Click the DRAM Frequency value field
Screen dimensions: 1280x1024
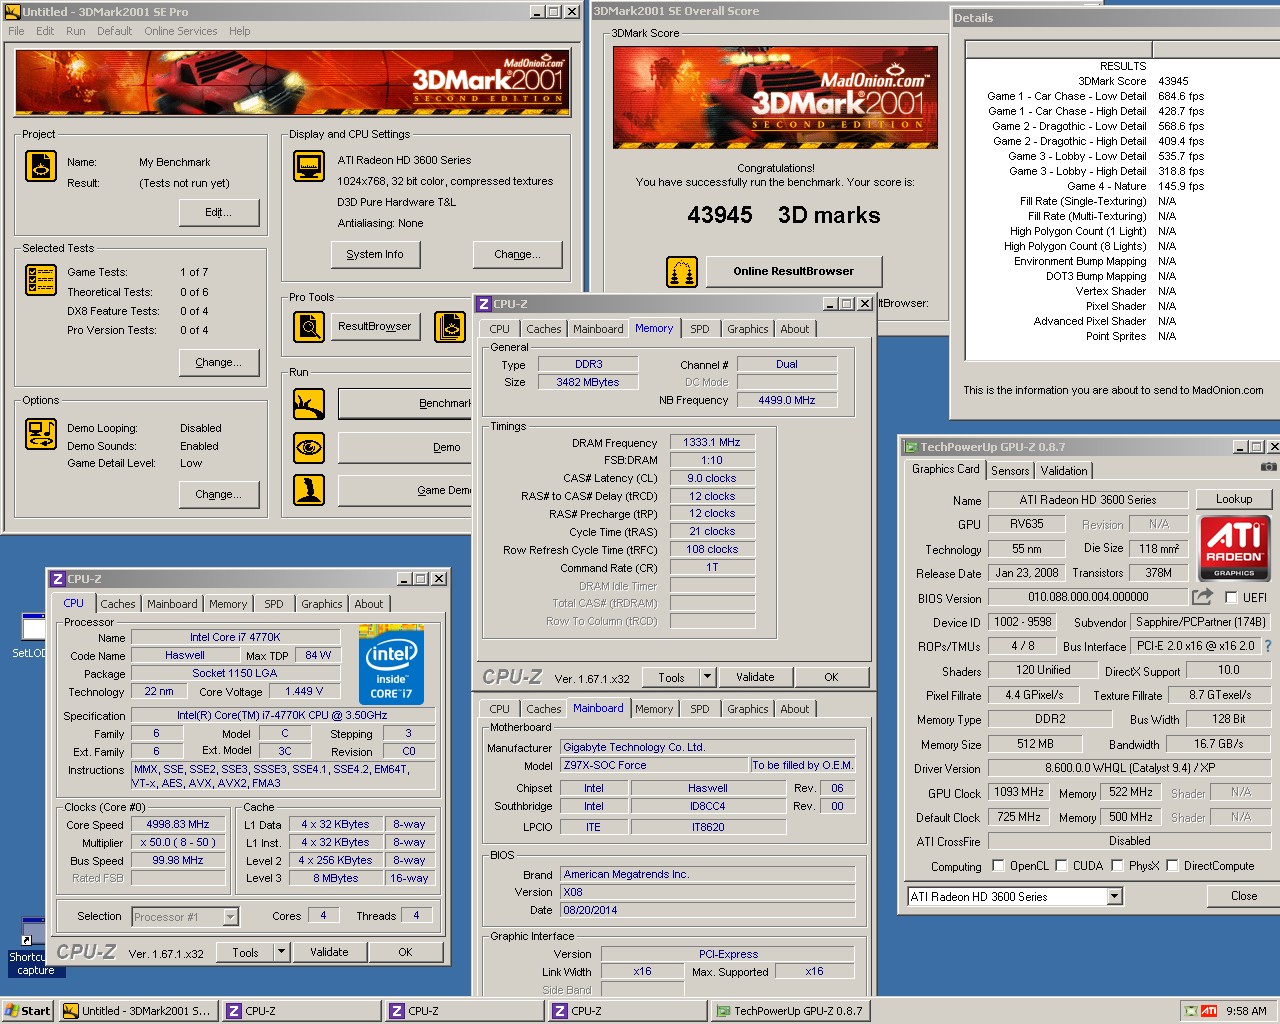tap(712, 442)
